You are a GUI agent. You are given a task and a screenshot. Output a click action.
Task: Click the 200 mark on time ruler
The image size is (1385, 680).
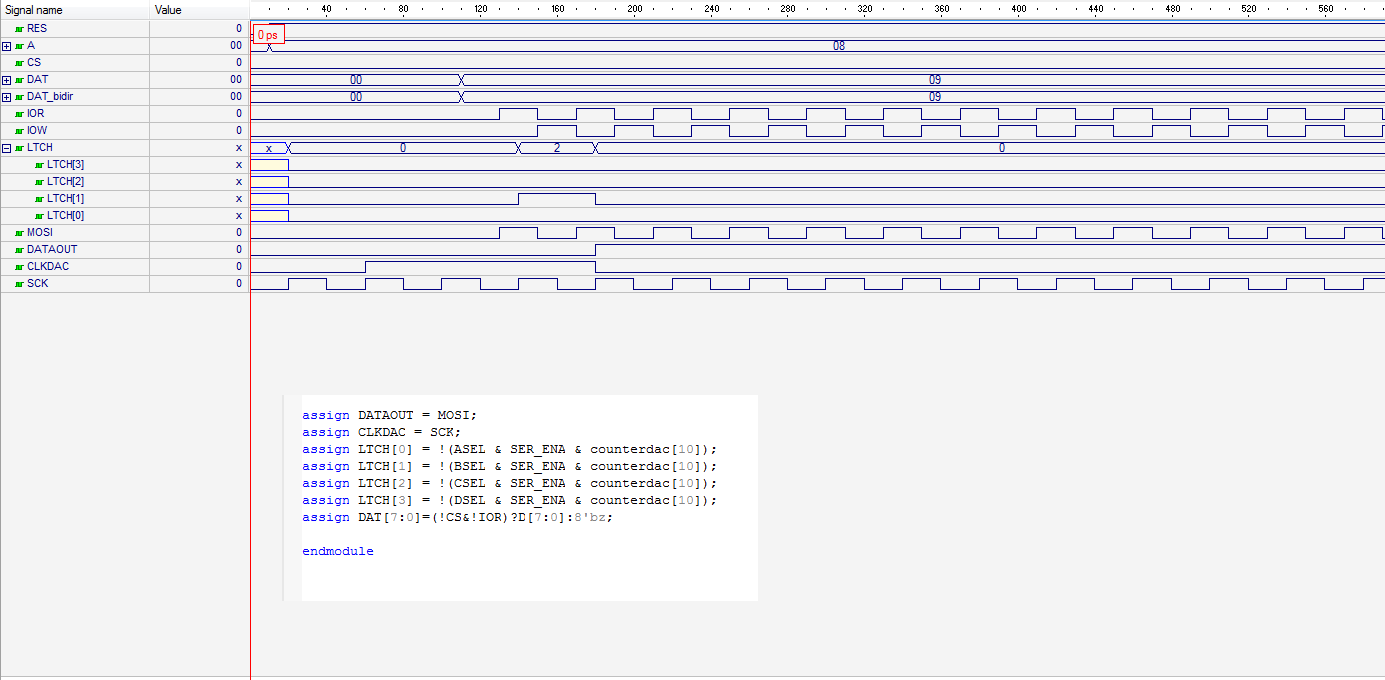pos(634,9)
